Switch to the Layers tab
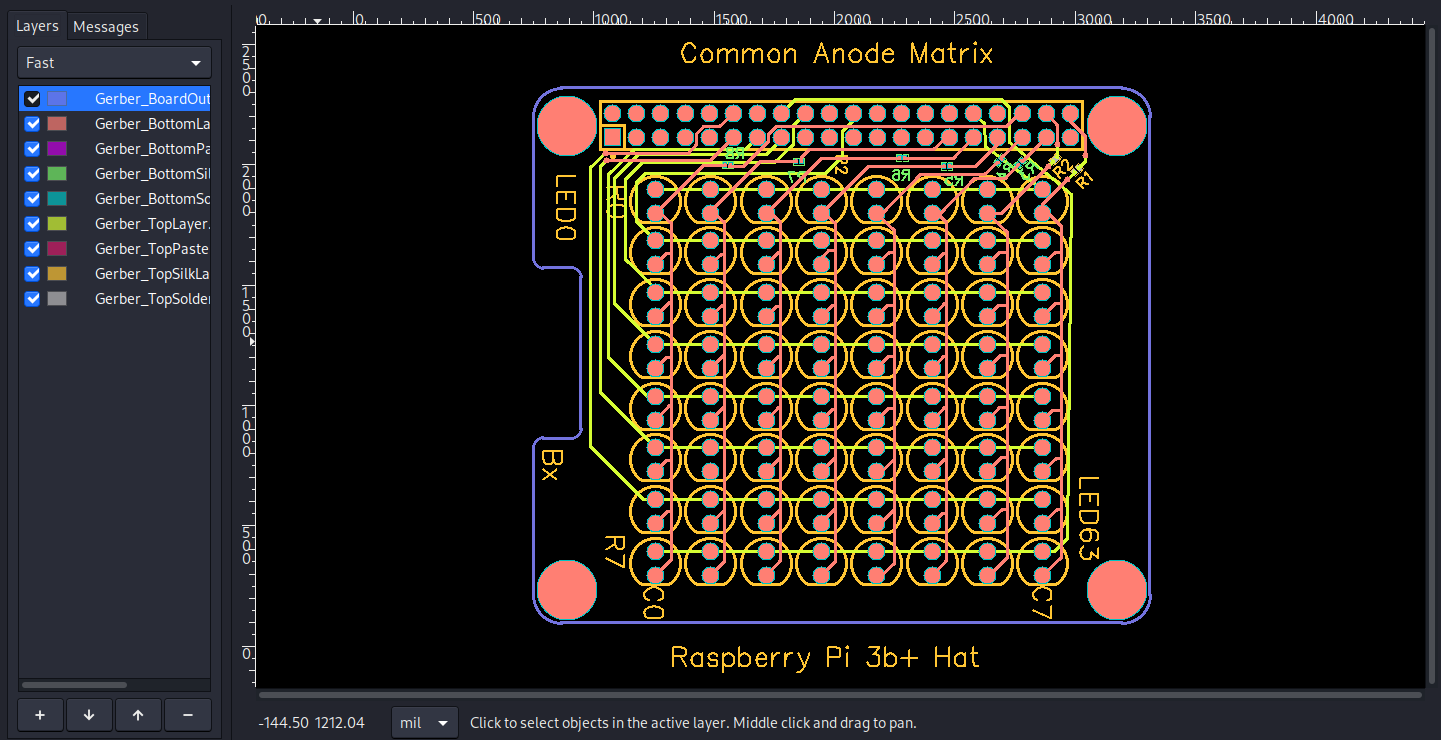Image resolution: width=1441 pixels, height=740 pixels. 37,26
